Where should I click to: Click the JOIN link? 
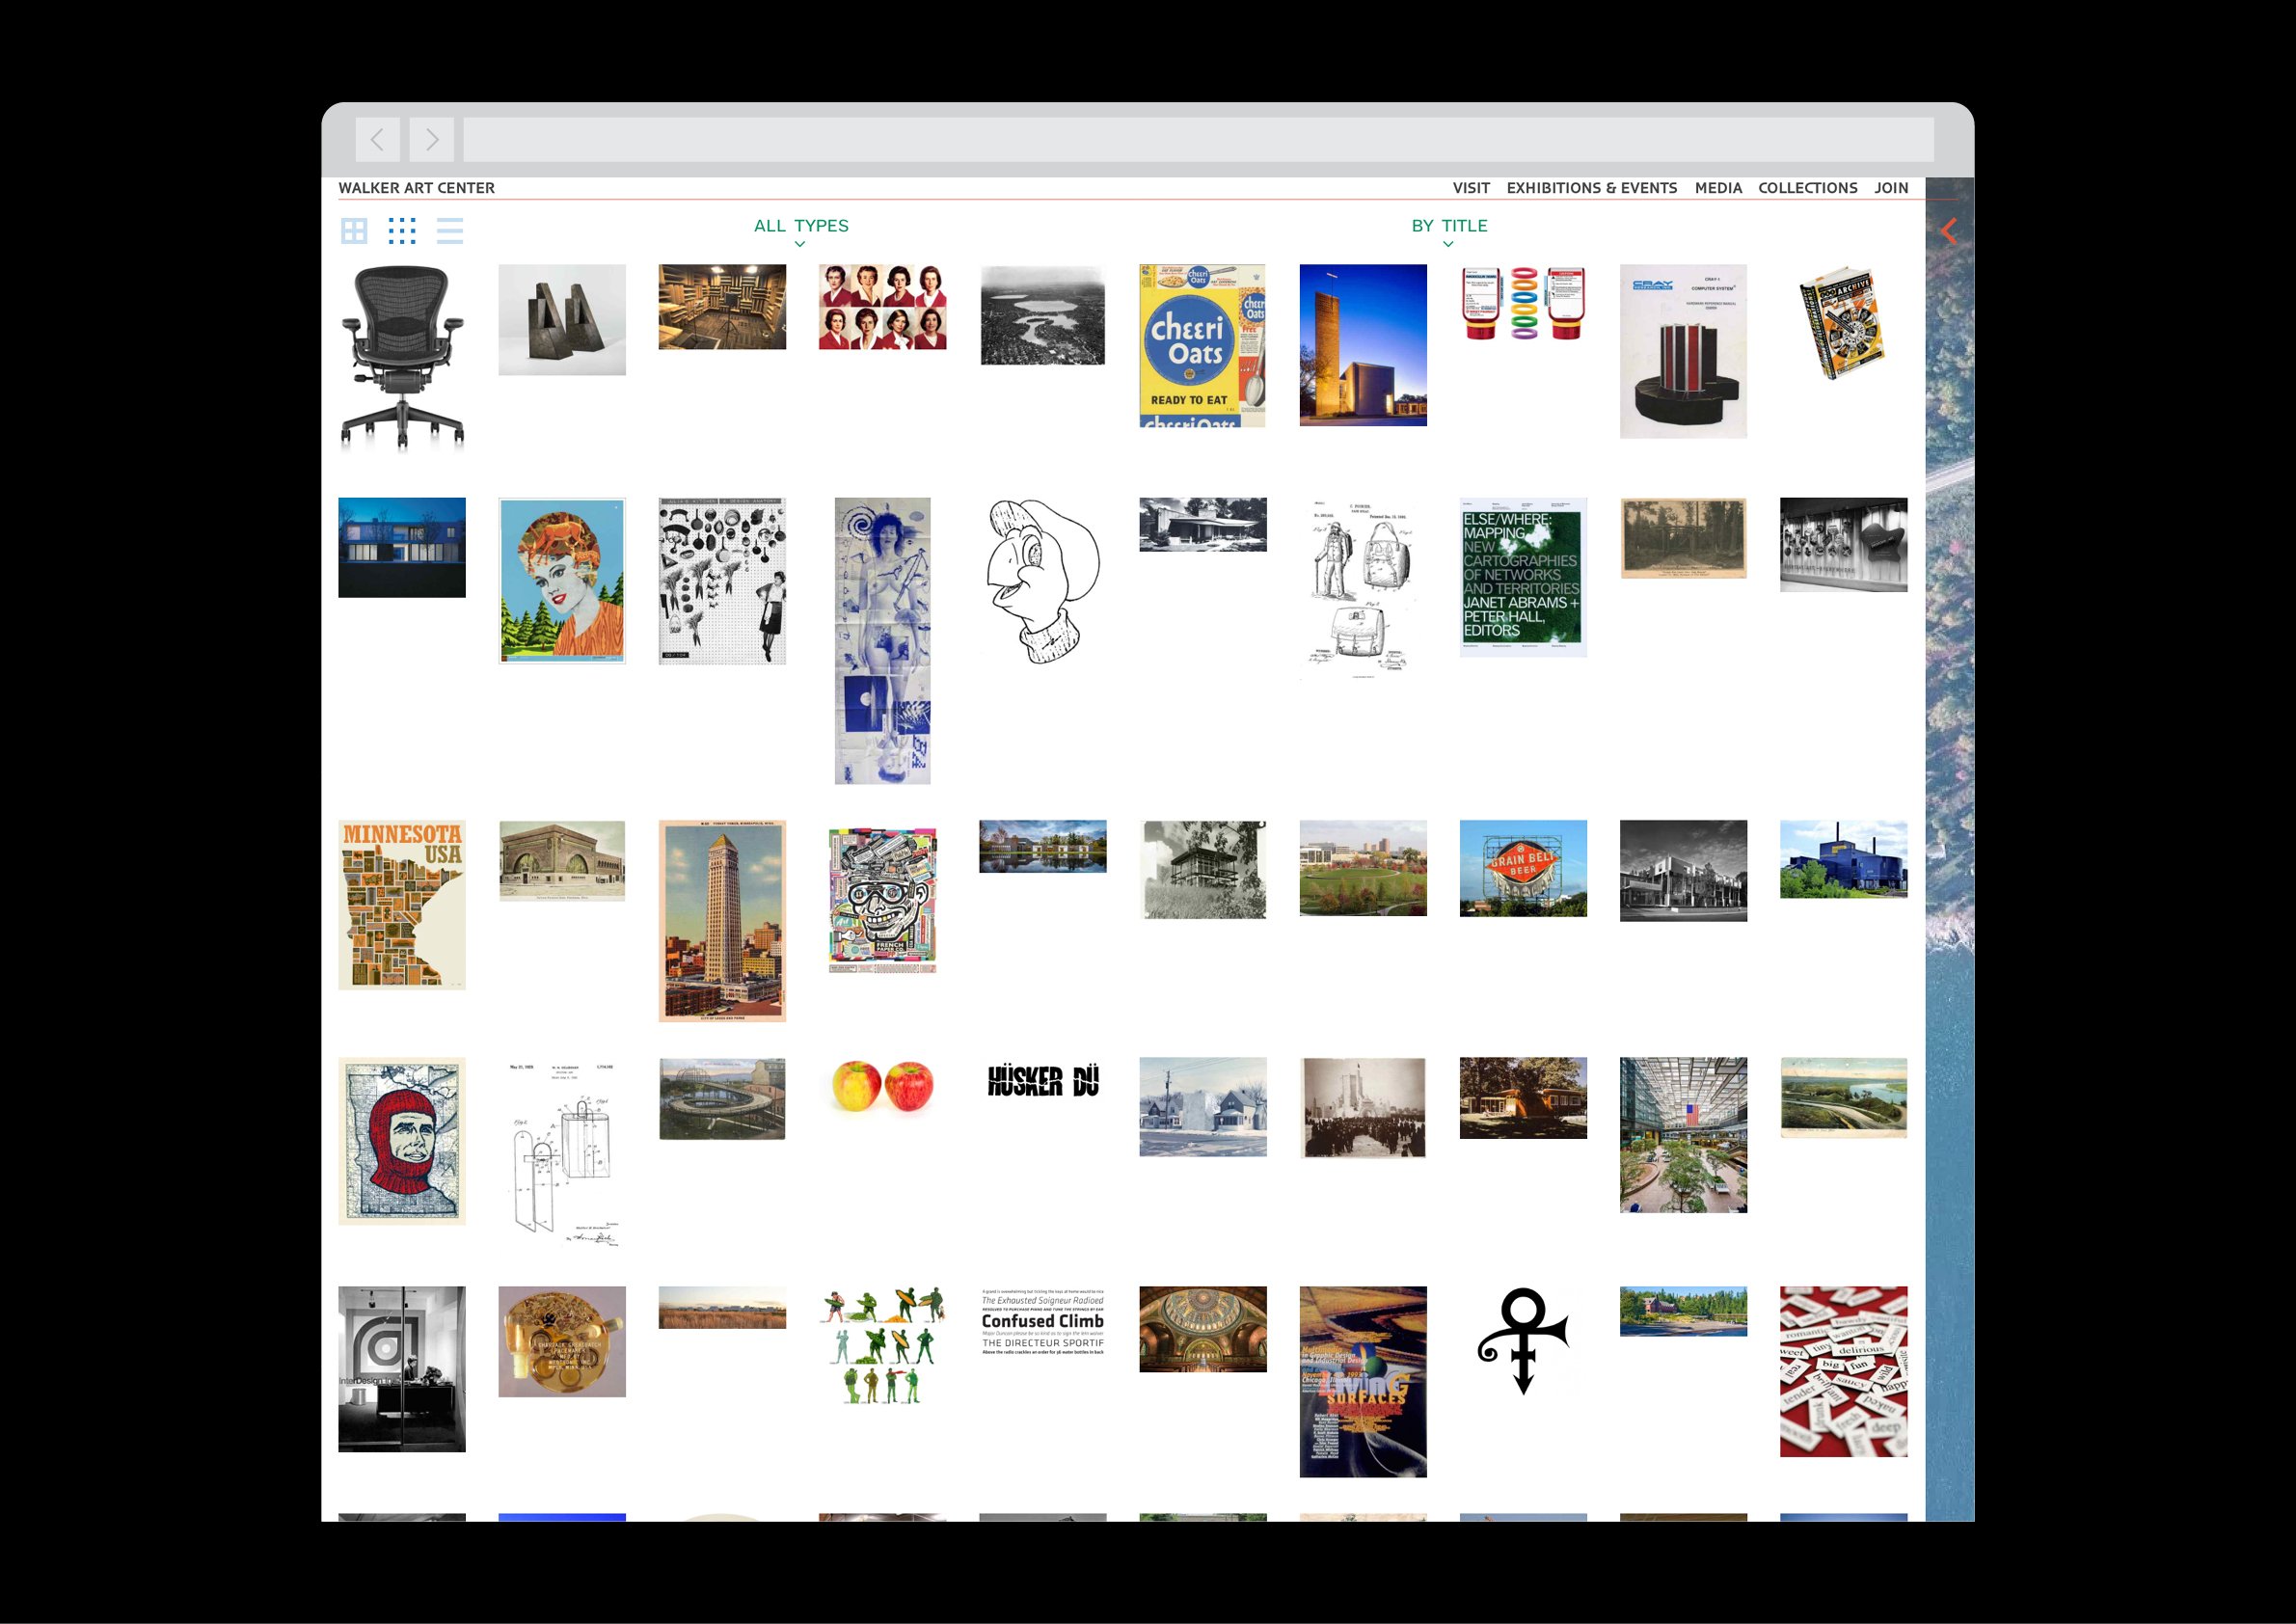[1890, 188]
